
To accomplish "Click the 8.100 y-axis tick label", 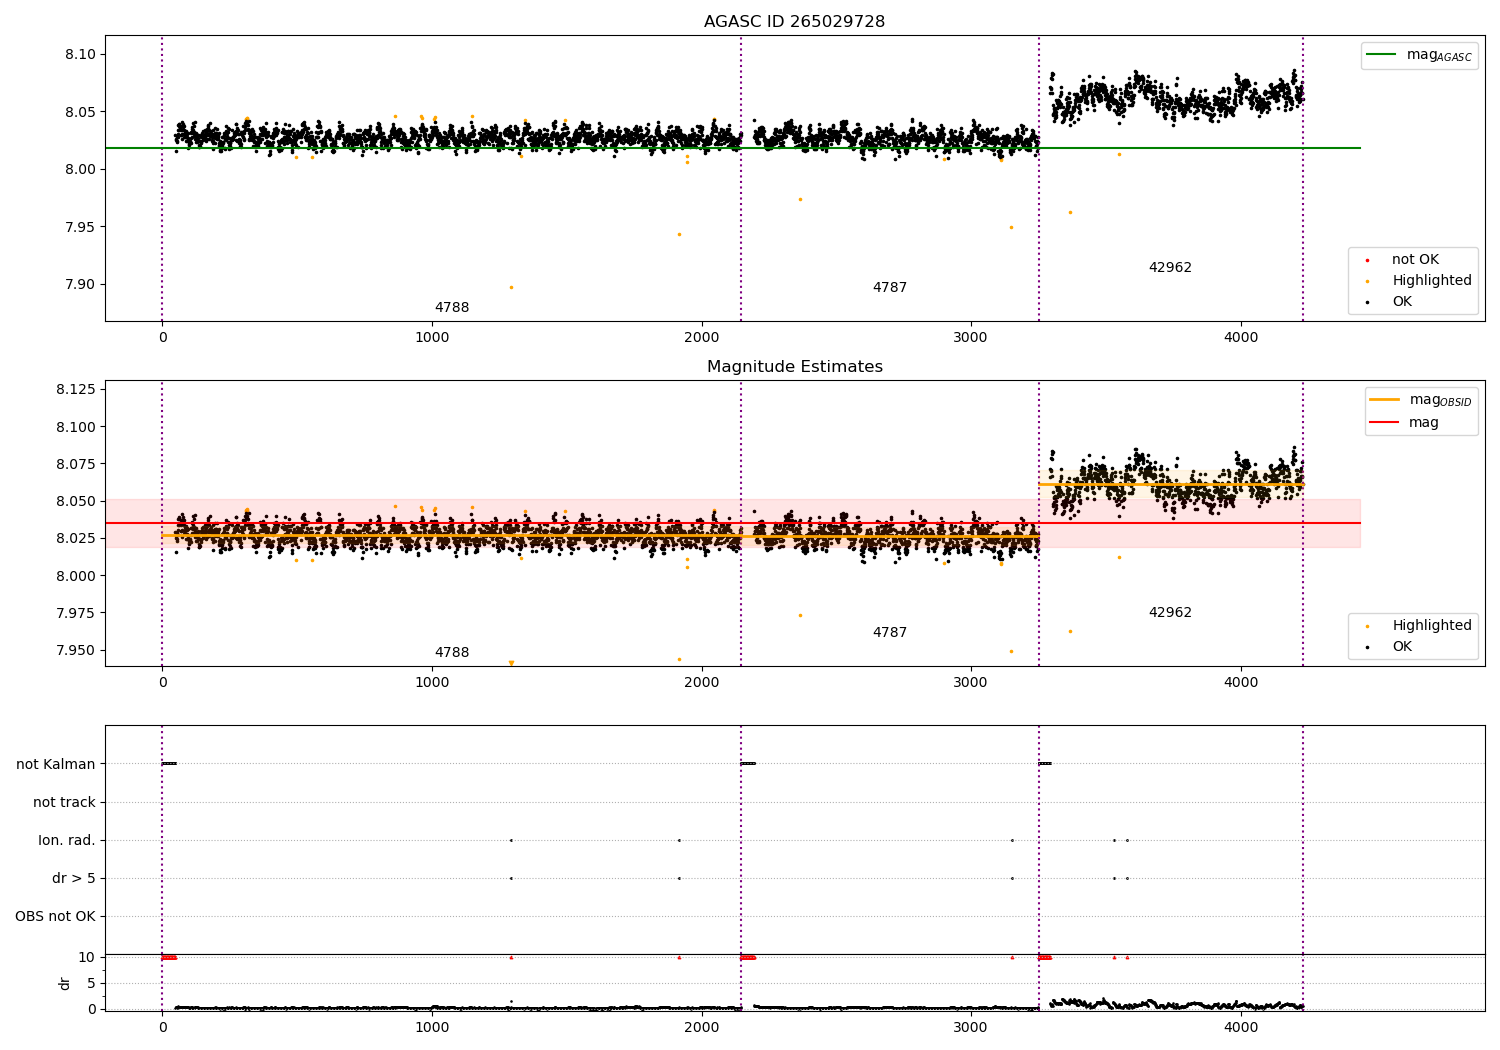I will (77, 427).
